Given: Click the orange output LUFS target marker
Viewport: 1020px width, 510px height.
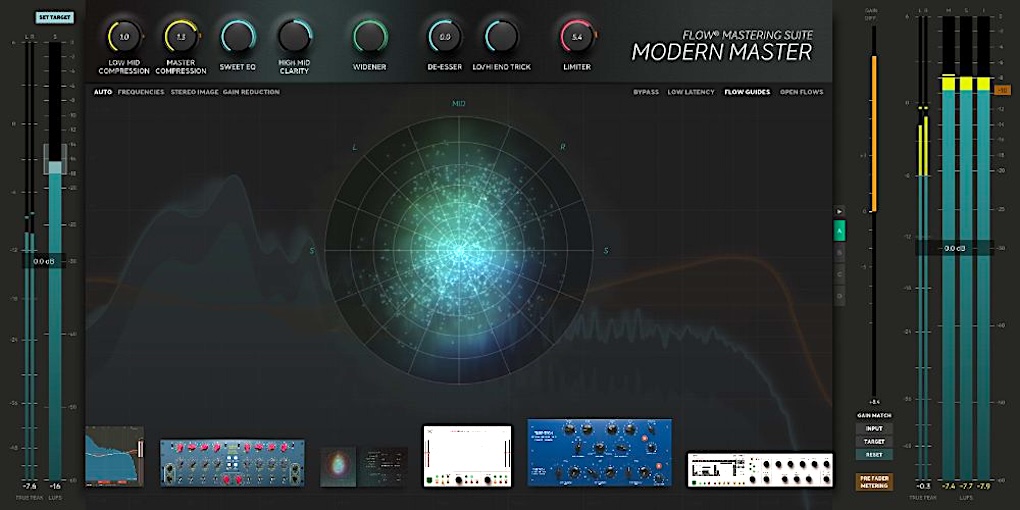Looking at the screenshot, I should click(1002, 90).
